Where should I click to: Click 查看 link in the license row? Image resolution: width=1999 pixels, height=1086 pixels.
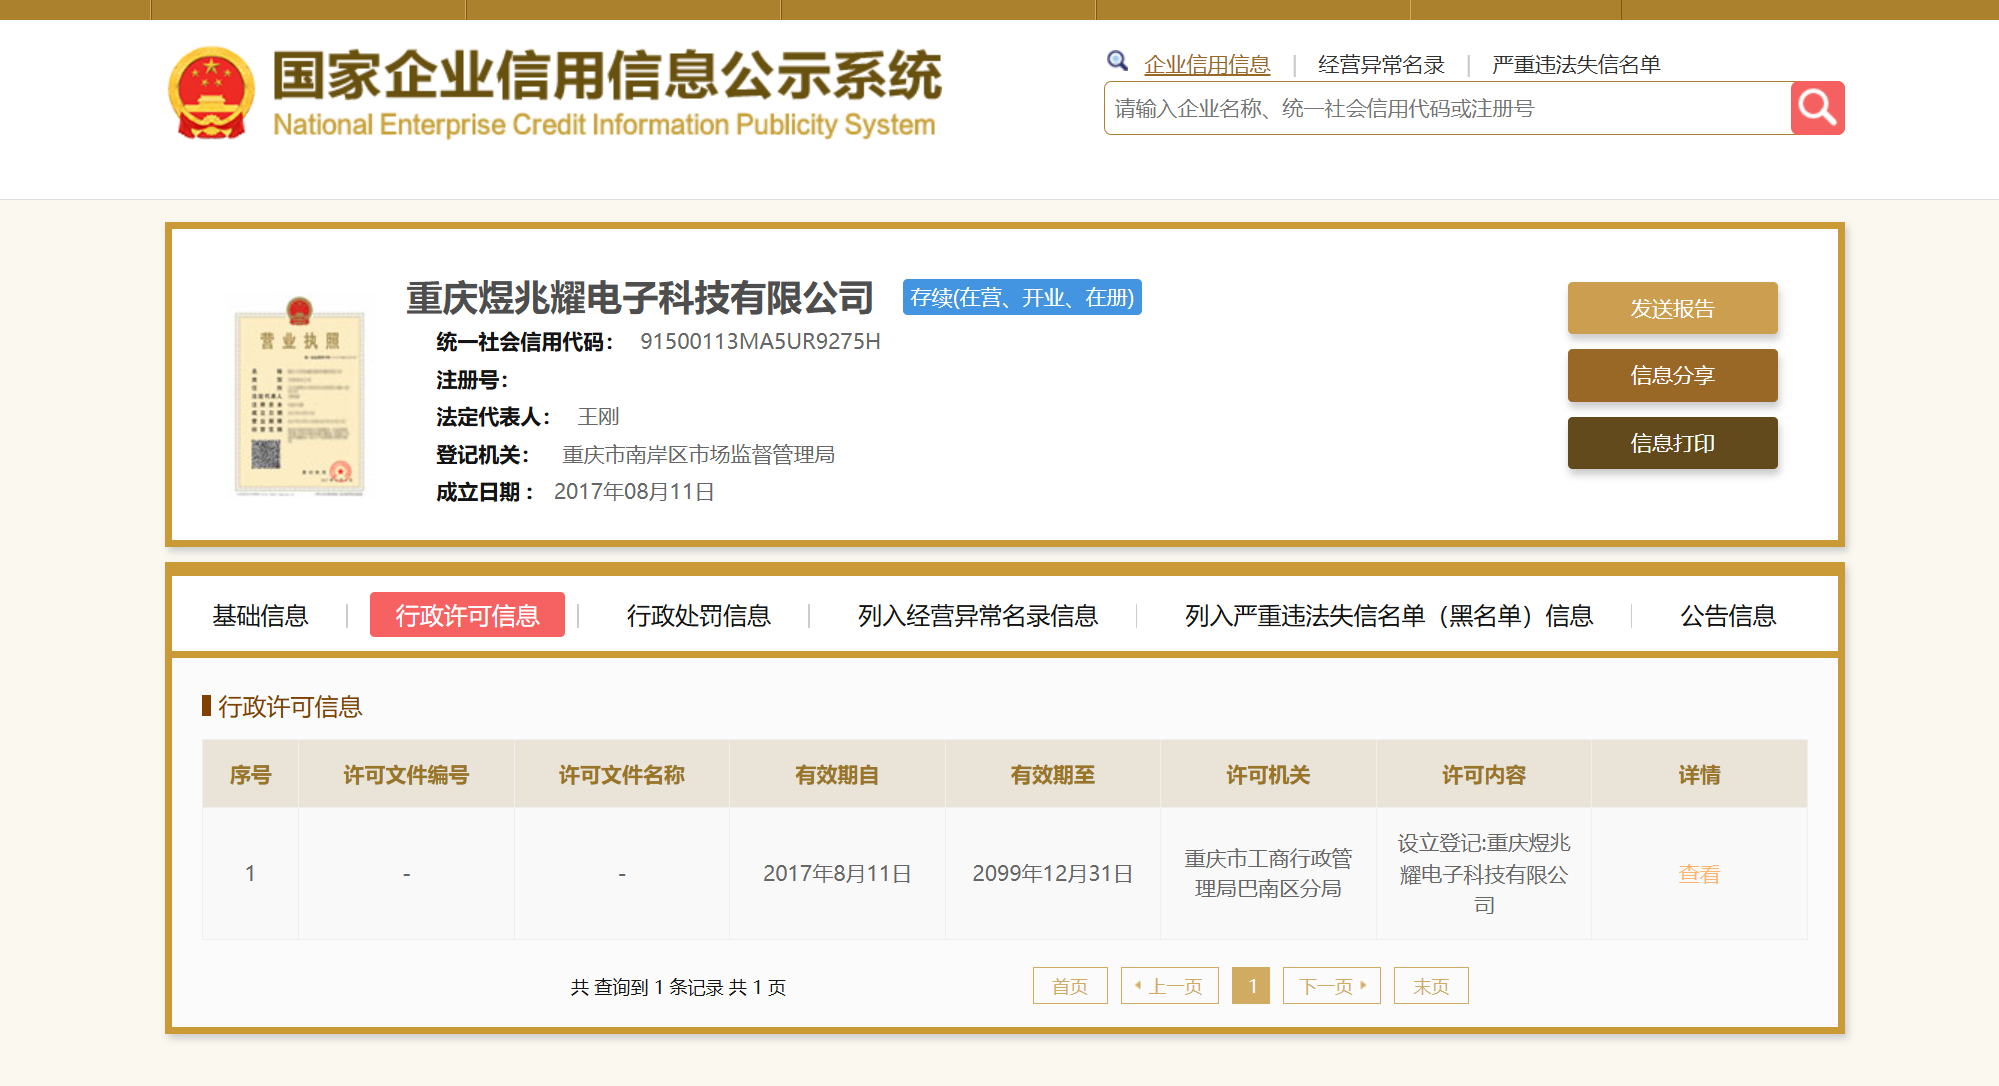1699,874
